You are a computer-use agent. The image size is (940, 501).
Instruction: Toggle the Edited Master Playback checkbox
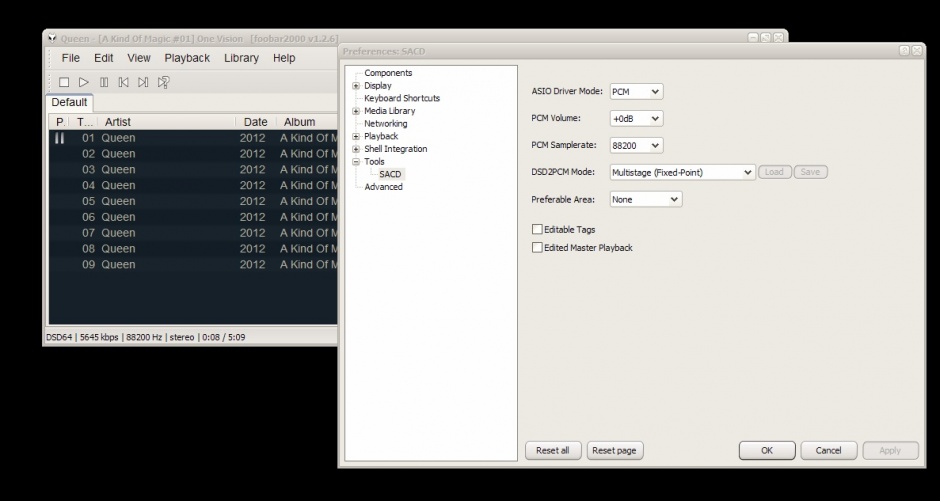pos(537,248)
